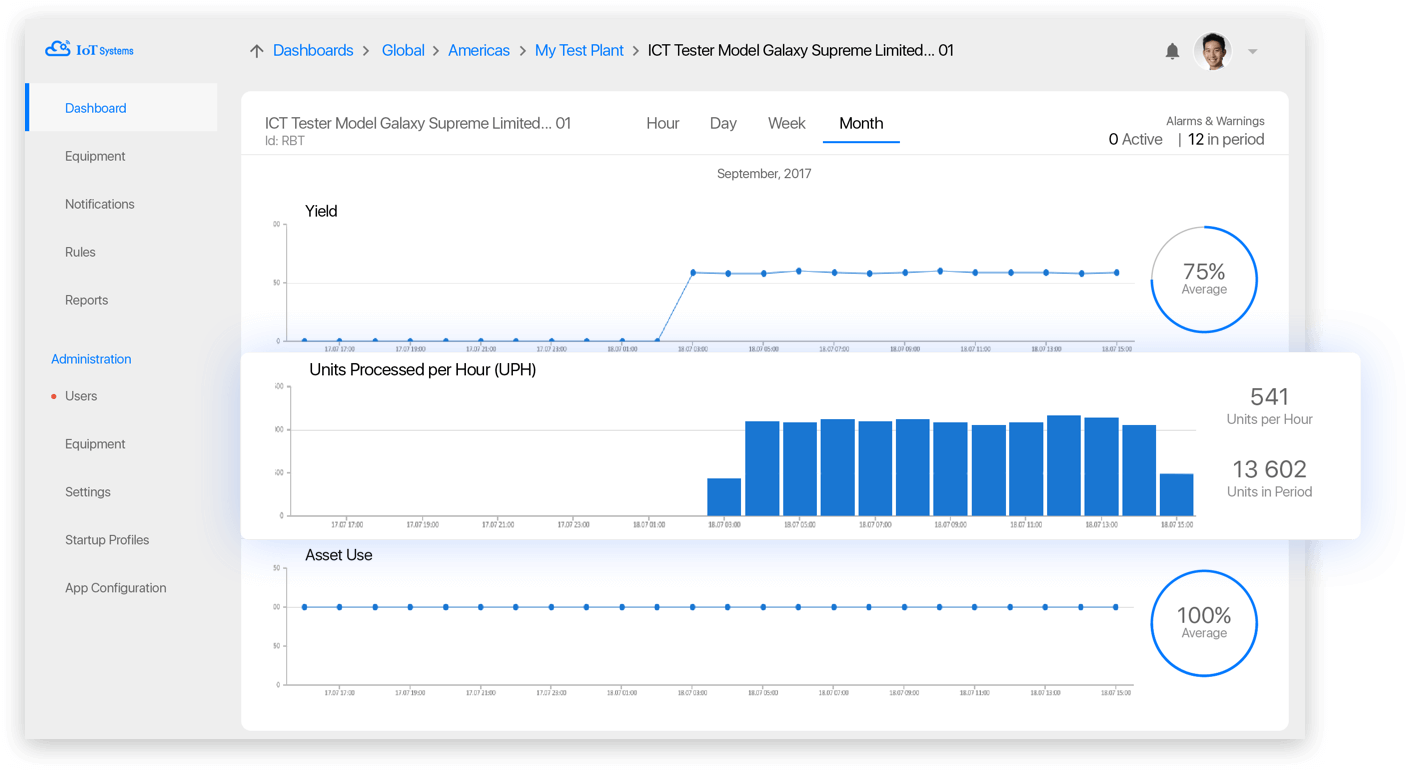Open Users under Administration
Viewport: 1411px width, 770px height.
(81, 396)
